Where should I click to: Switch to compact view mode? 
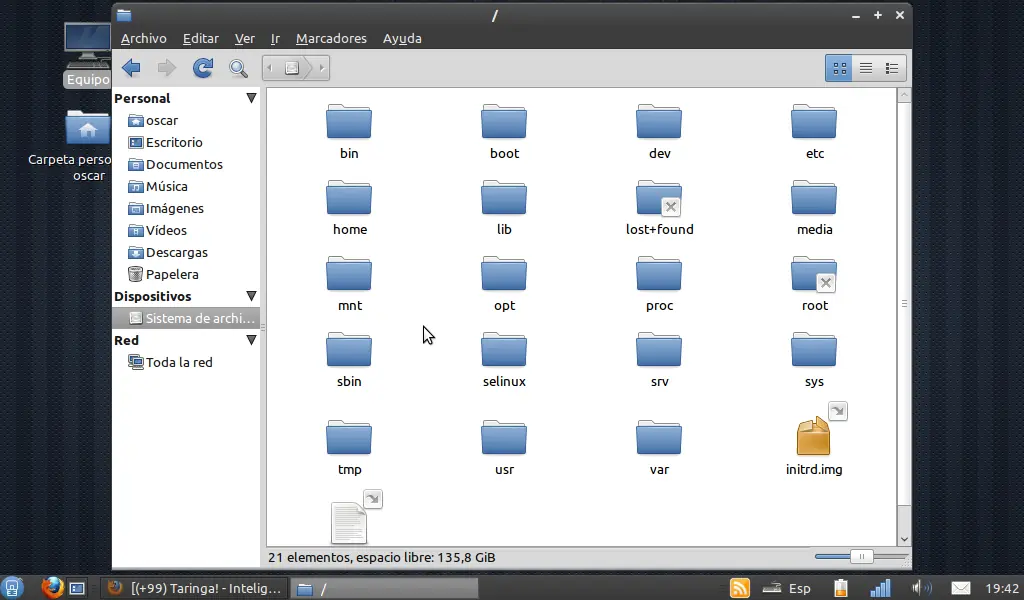[x=892, y=68]
